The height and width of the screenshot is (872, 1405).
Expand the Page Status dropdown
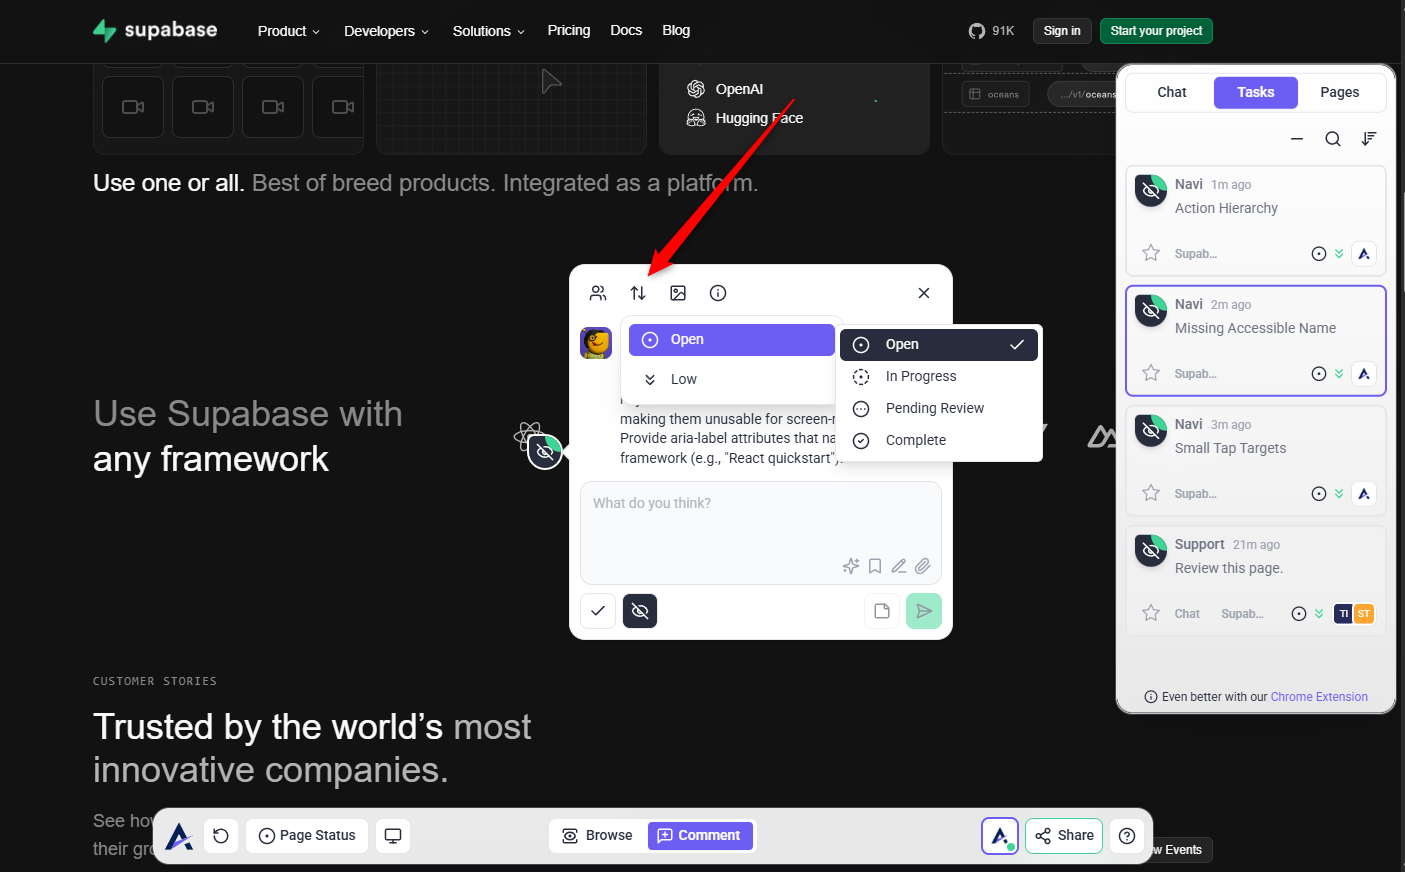(307, 836)
